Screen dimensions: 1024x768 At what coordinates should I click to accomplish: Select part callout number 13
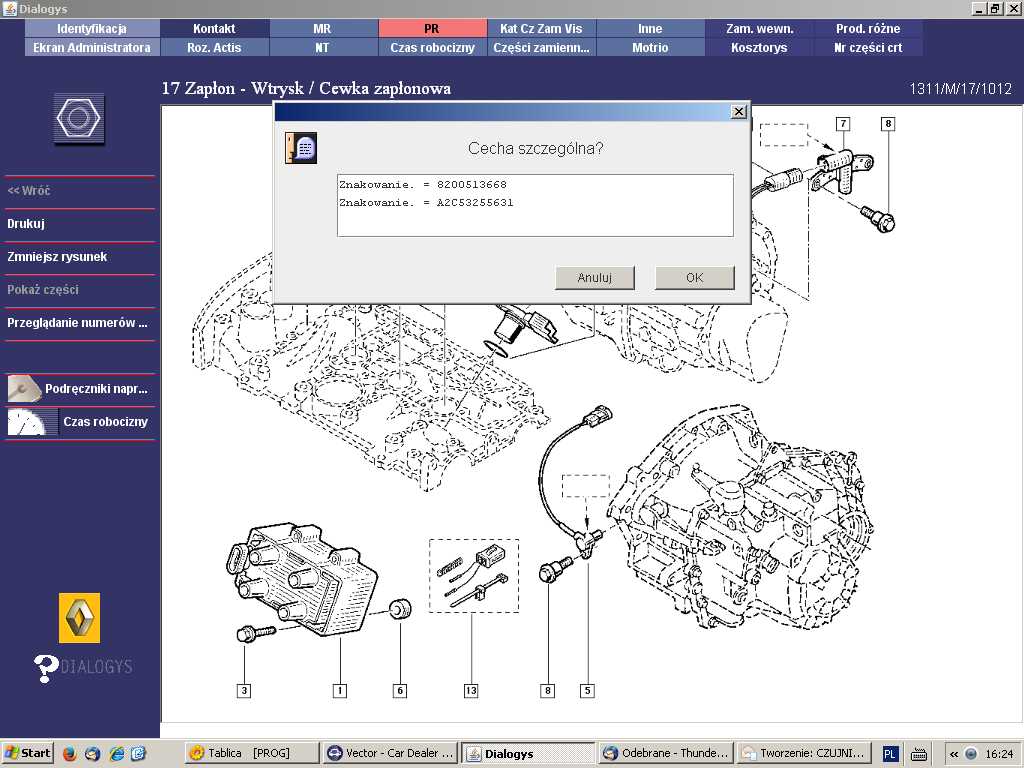[x=471, y=690]
